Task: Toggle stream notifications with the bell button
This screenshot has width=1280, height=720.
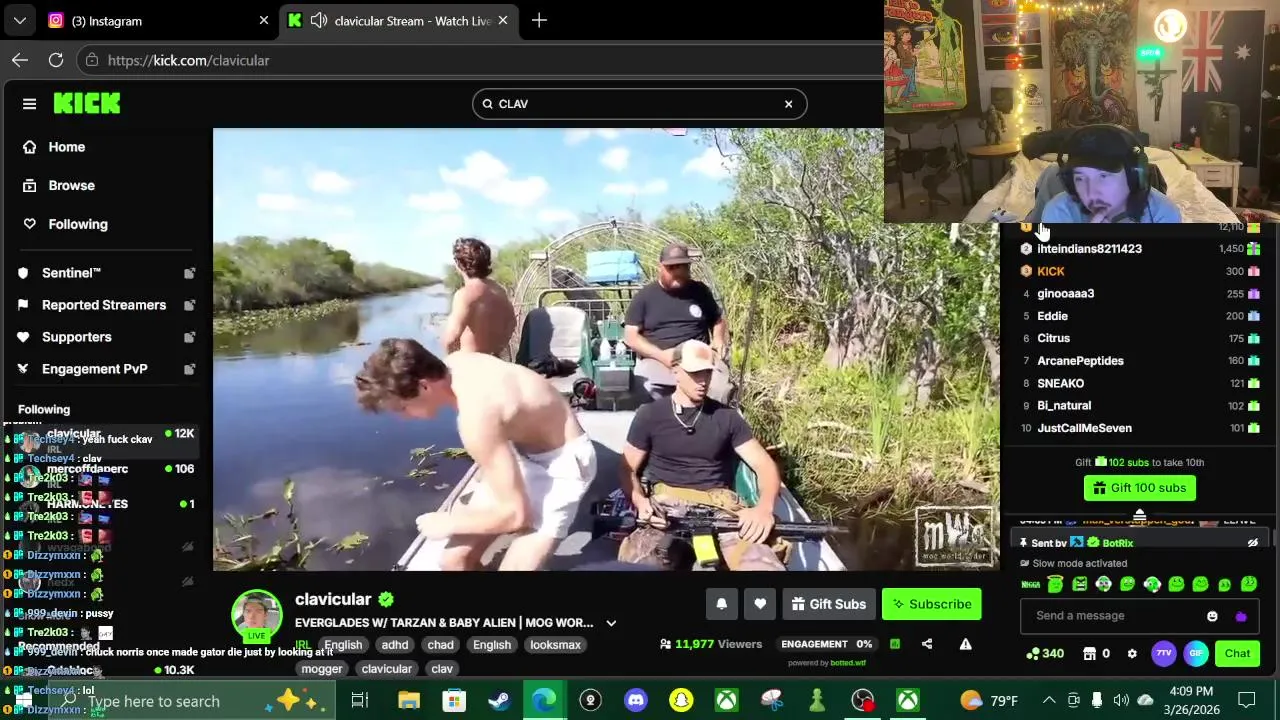Action: tap(721, 604)
